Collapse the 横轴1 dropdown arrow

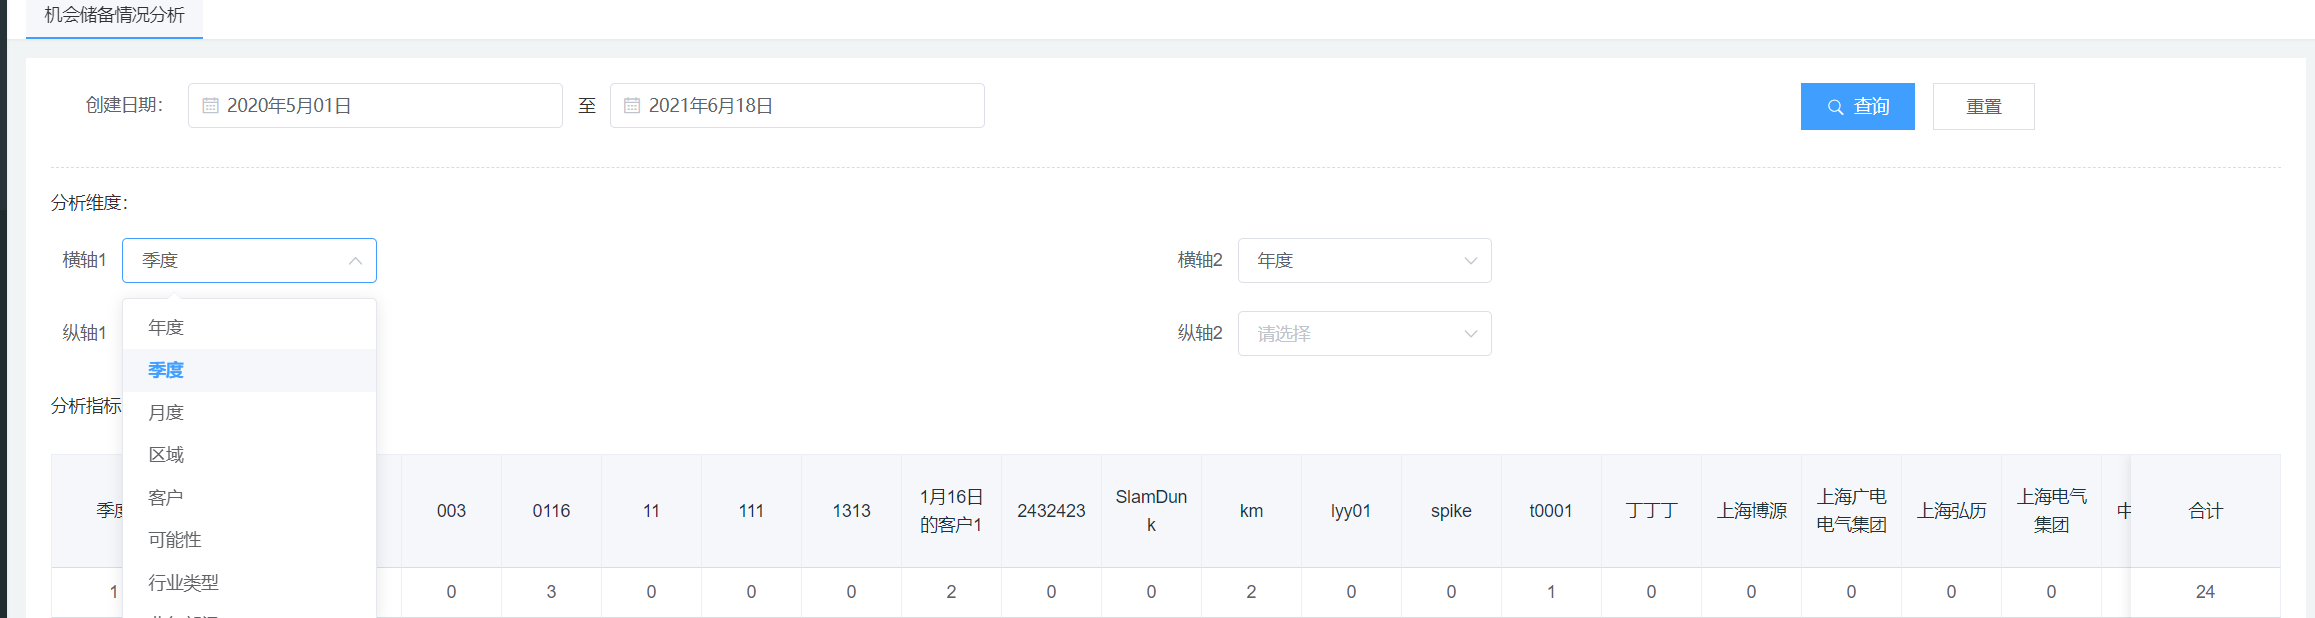[355, 261]
